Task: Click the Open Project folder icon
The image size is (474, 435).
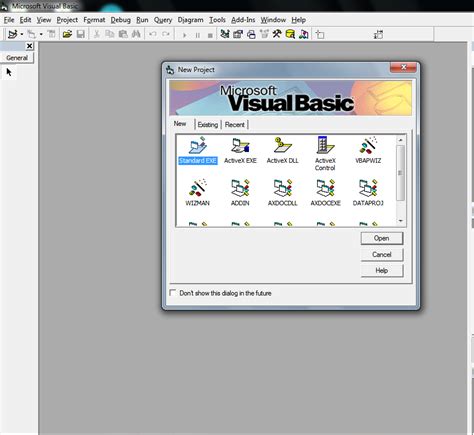Action: click(x=67, y=34)
